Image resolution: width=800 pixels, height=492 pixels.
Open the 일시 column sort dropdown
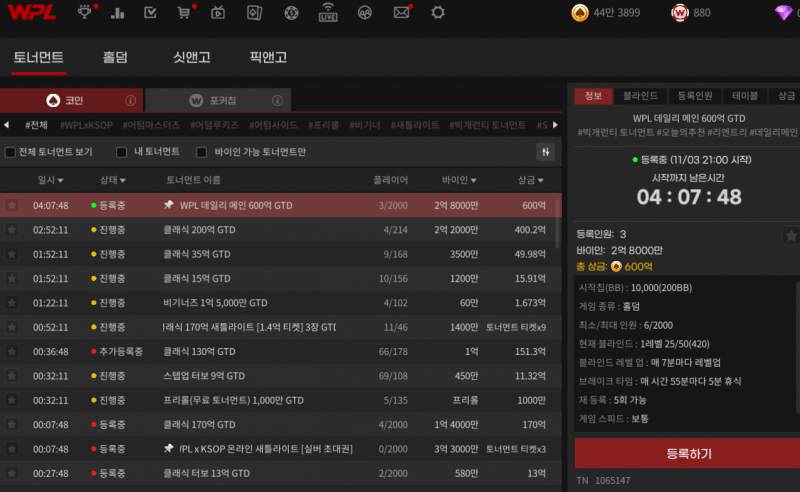pyautogui.click(x=51, y=181)
